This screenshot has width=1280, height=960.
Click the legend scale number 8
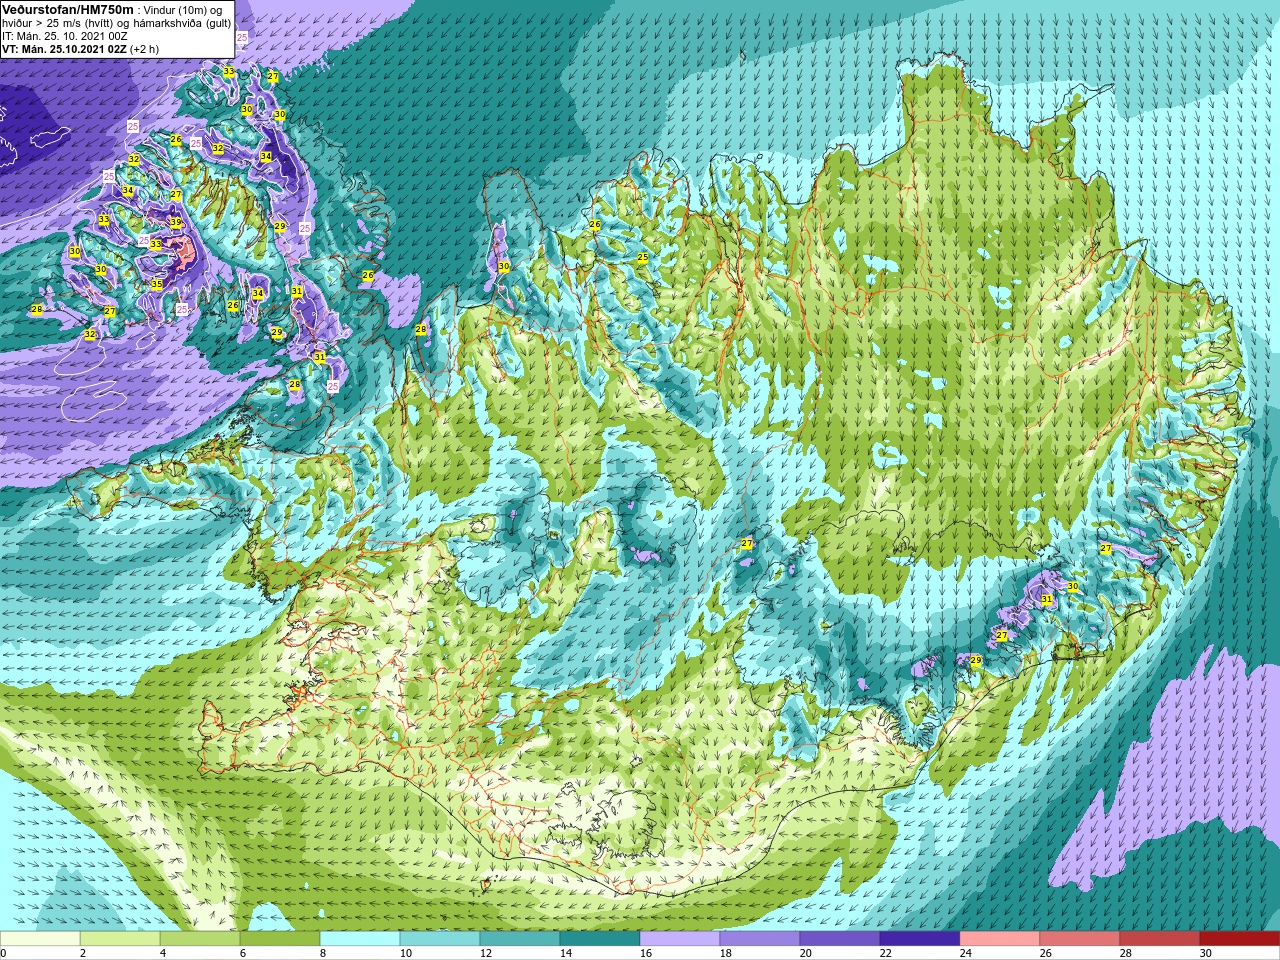tap(323, 953)
